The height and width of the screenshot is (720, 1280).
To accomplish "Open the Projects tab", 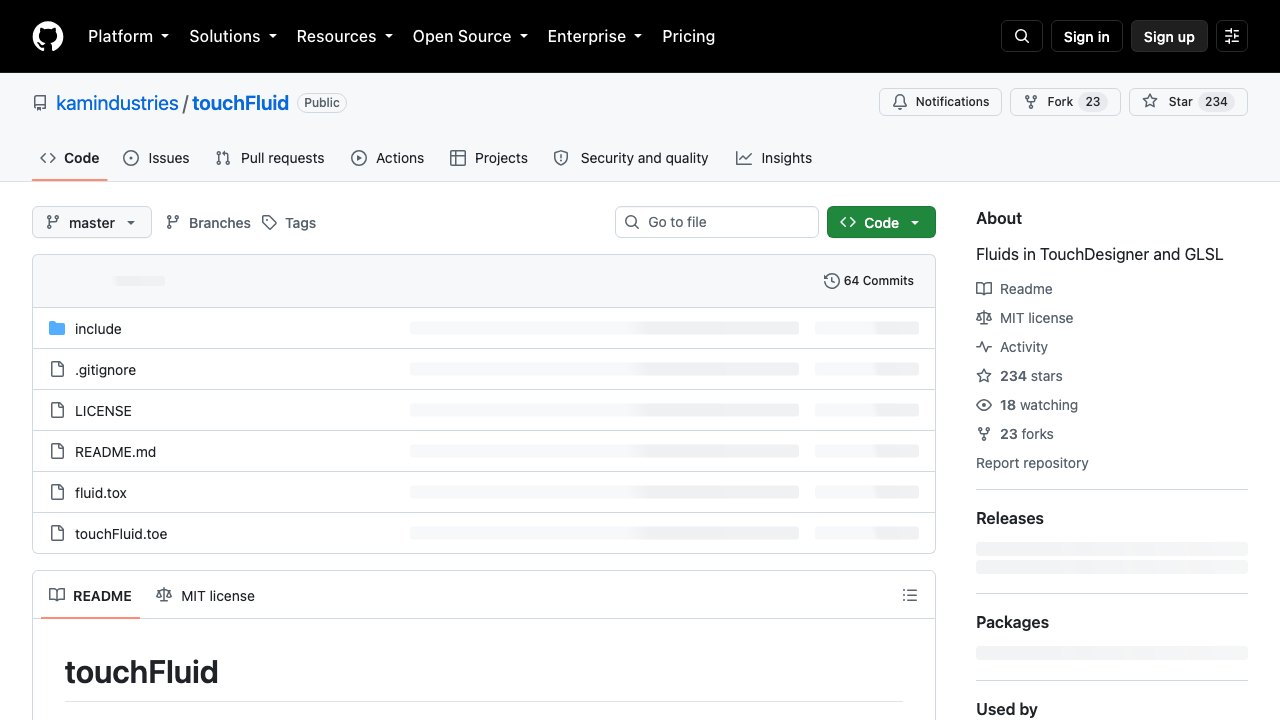I will (489, 158).
